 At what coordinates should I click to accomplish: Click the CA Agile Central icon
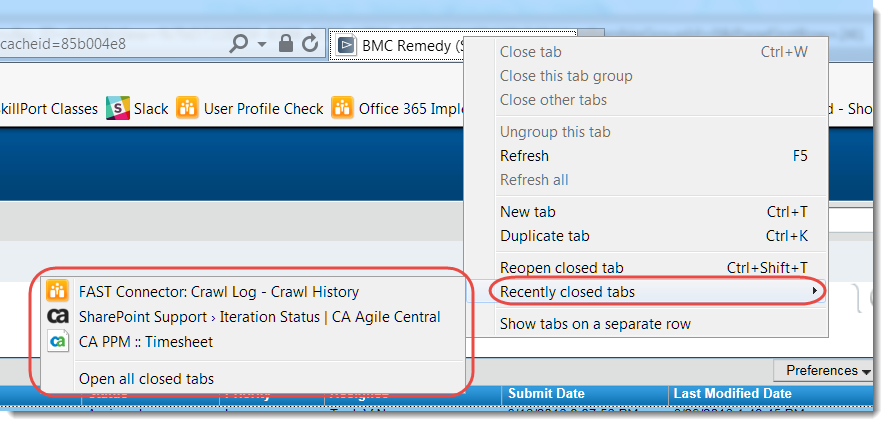pyautogui.click(x=58, y=317)
